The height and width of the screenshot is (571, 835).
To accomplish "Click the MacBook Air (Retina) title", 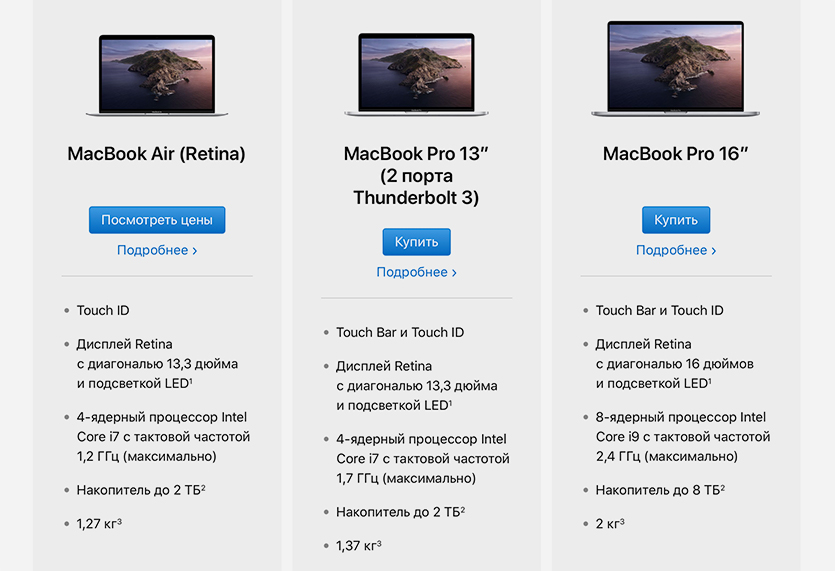I will point(157,154).
